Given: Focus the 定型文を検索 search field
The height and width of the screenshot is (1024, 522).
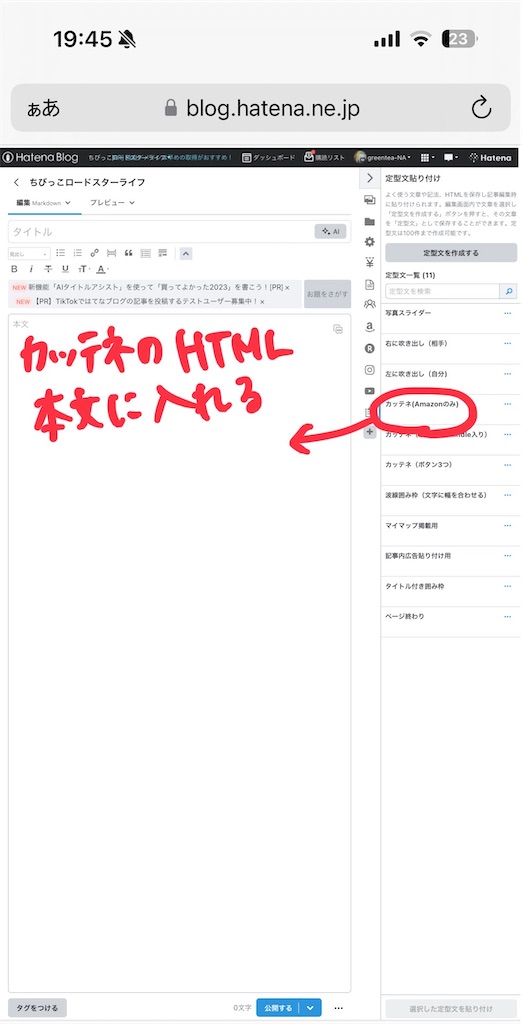Looking at the screenshot, I should [442, 291].
